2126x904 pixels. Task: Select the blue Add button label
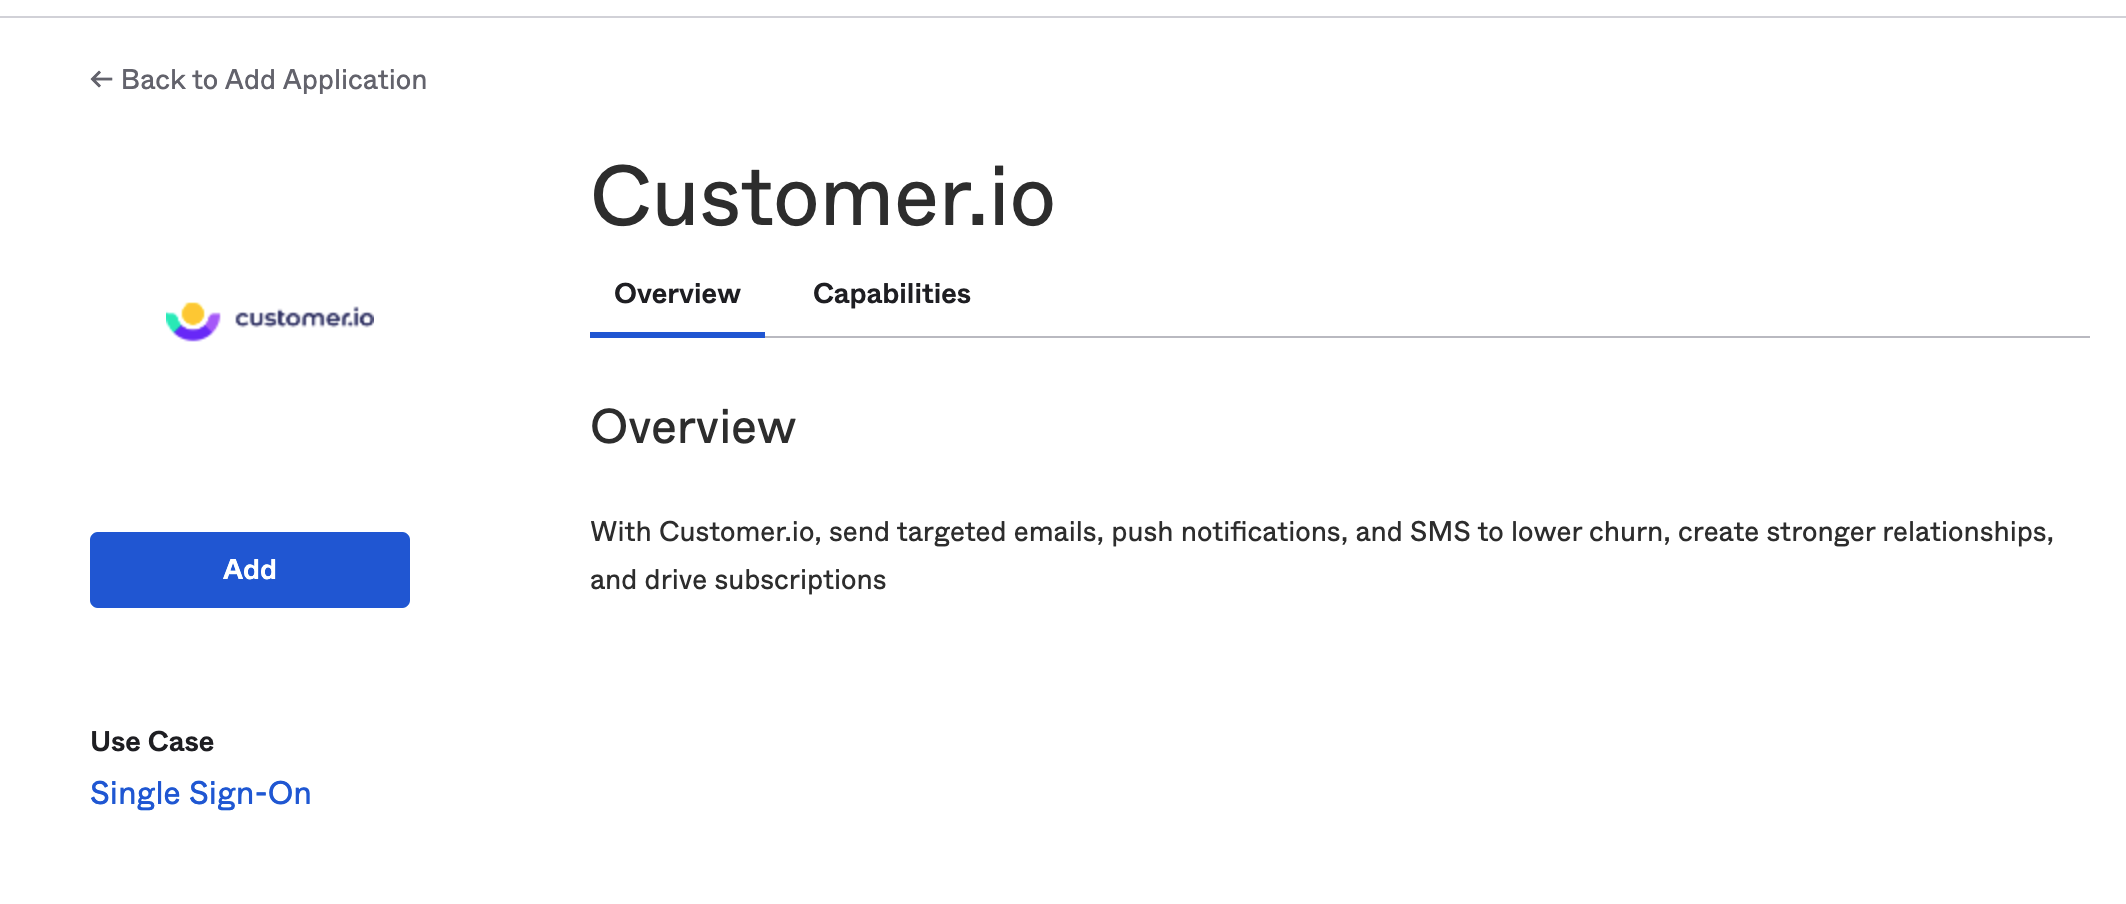249,569
